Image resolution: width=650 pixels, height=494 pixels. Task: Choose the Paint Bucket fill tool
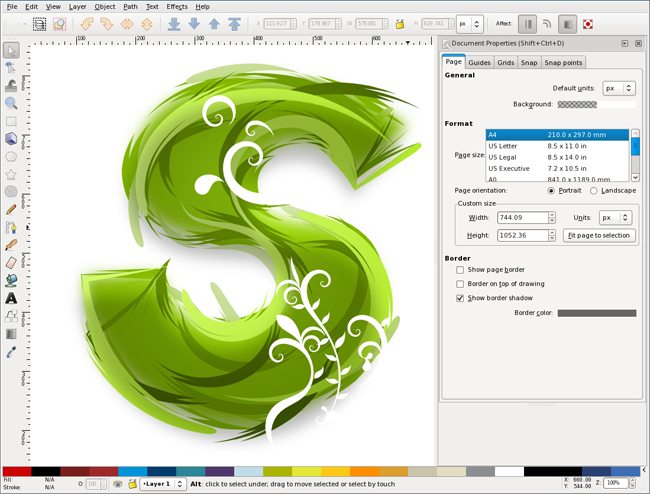pyautogui.click(x=11, y=280)
